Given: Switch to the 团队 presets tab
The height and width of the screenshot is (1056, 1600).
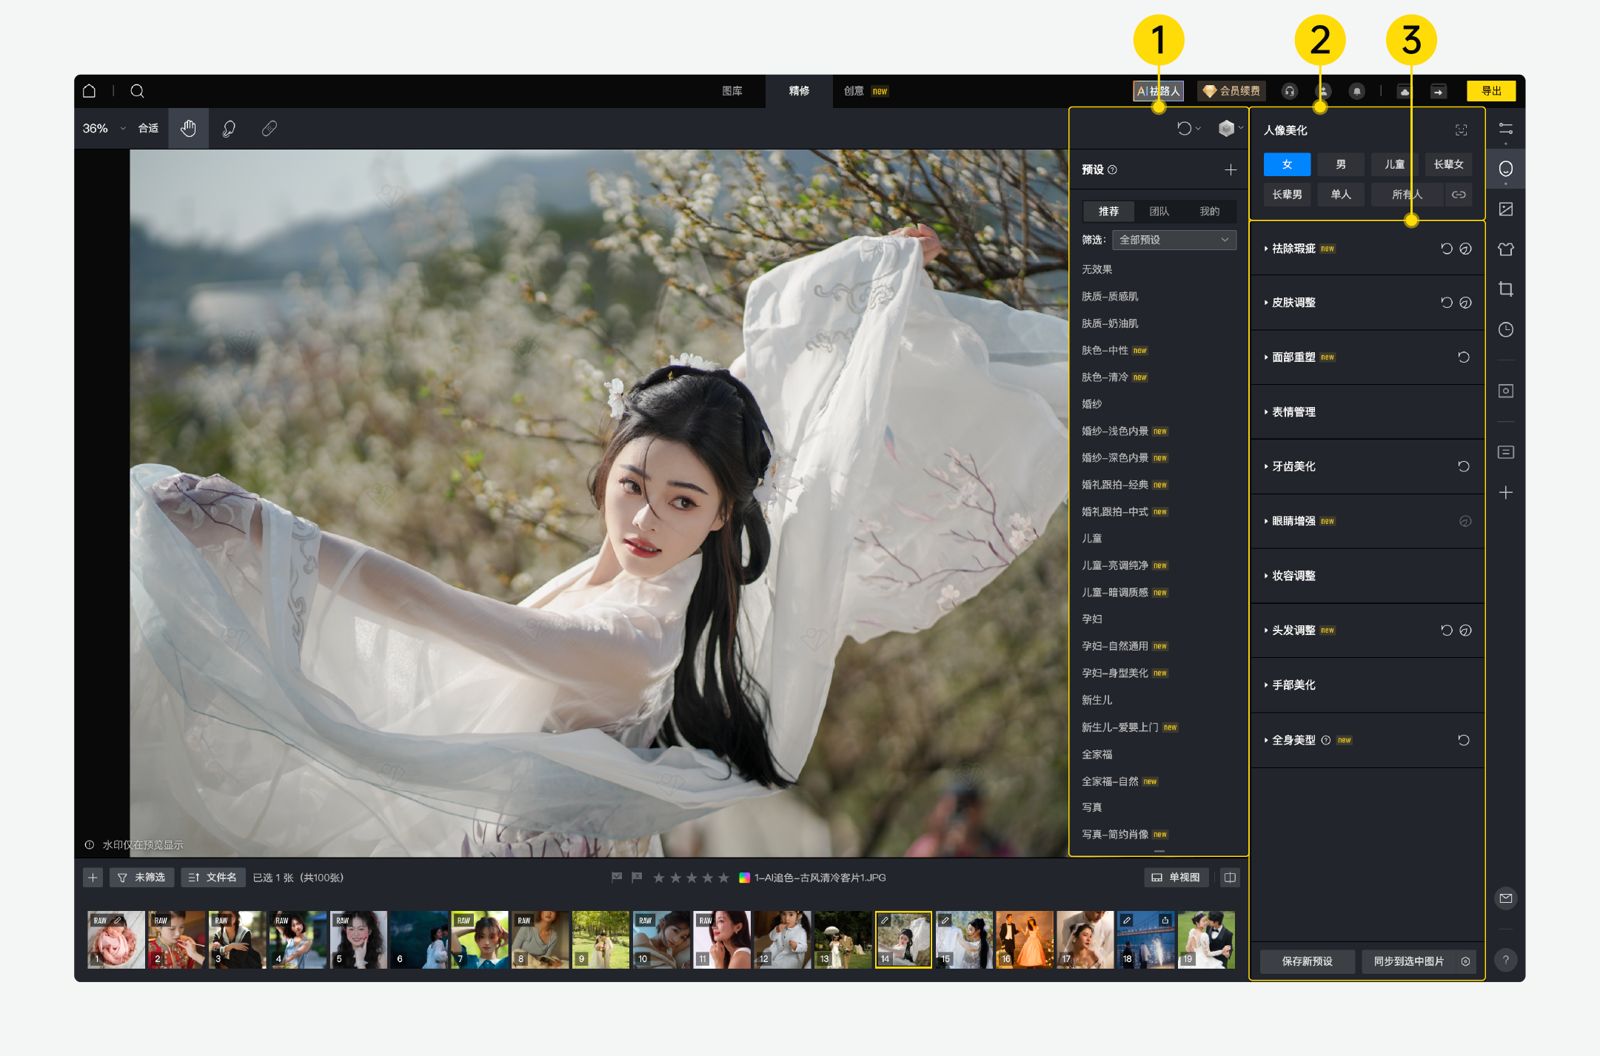Looking at the screenshot, I should pos(1159,212).
